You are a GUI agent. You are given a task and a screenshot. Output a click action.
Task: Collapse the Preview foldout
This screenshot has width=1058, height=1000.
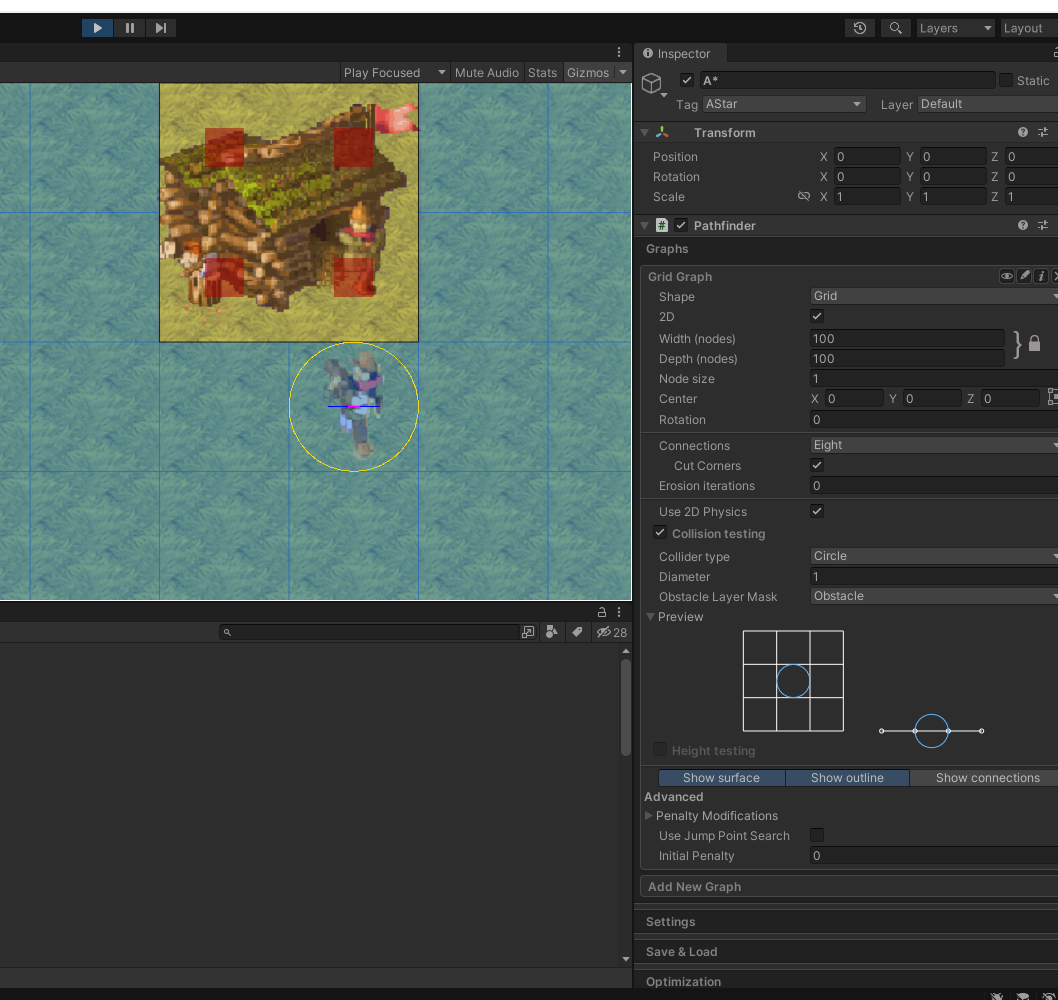(x=651, y=617)
